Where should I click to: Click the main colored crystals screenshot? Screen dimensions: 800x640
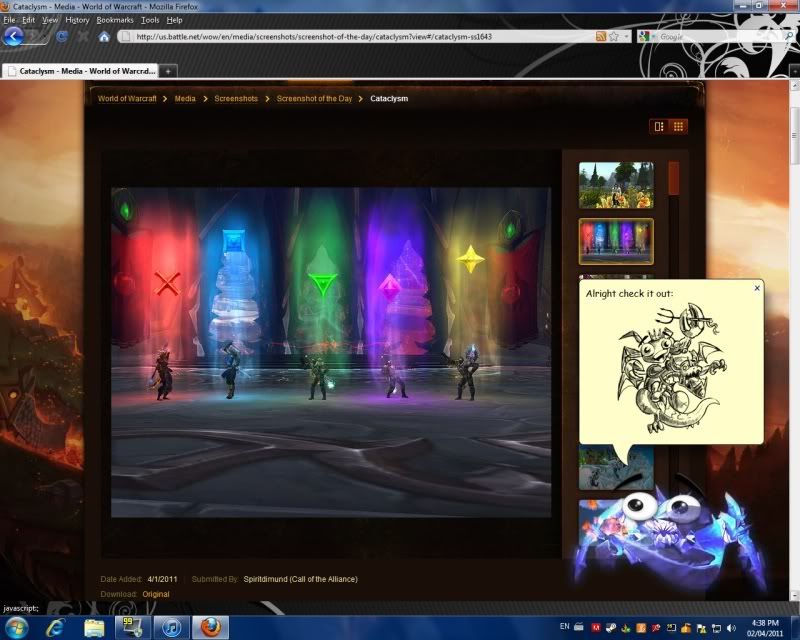pos(331,352)
